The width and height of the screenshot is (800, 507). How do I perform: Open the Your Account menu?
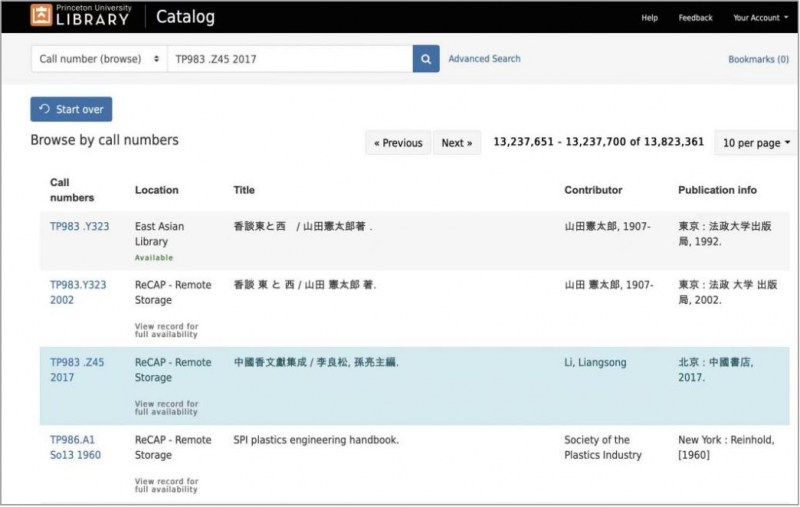click(757, 18)
